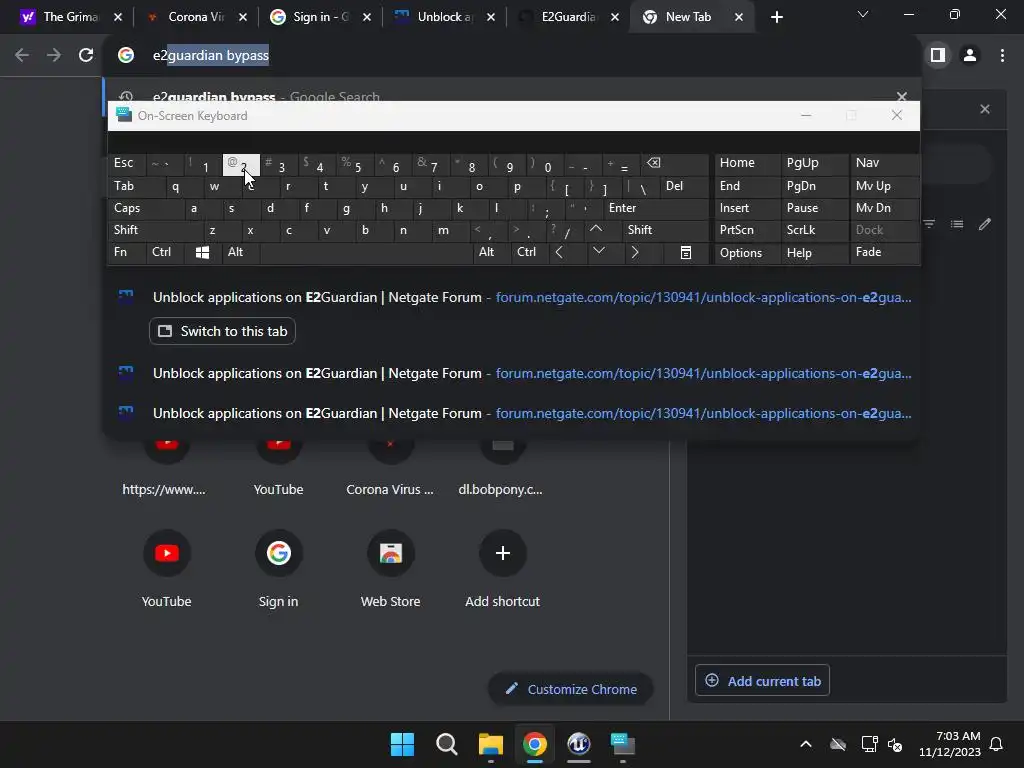1024x768 pixels.
Task: Go forward in Chrome
Action: (54, 56)
